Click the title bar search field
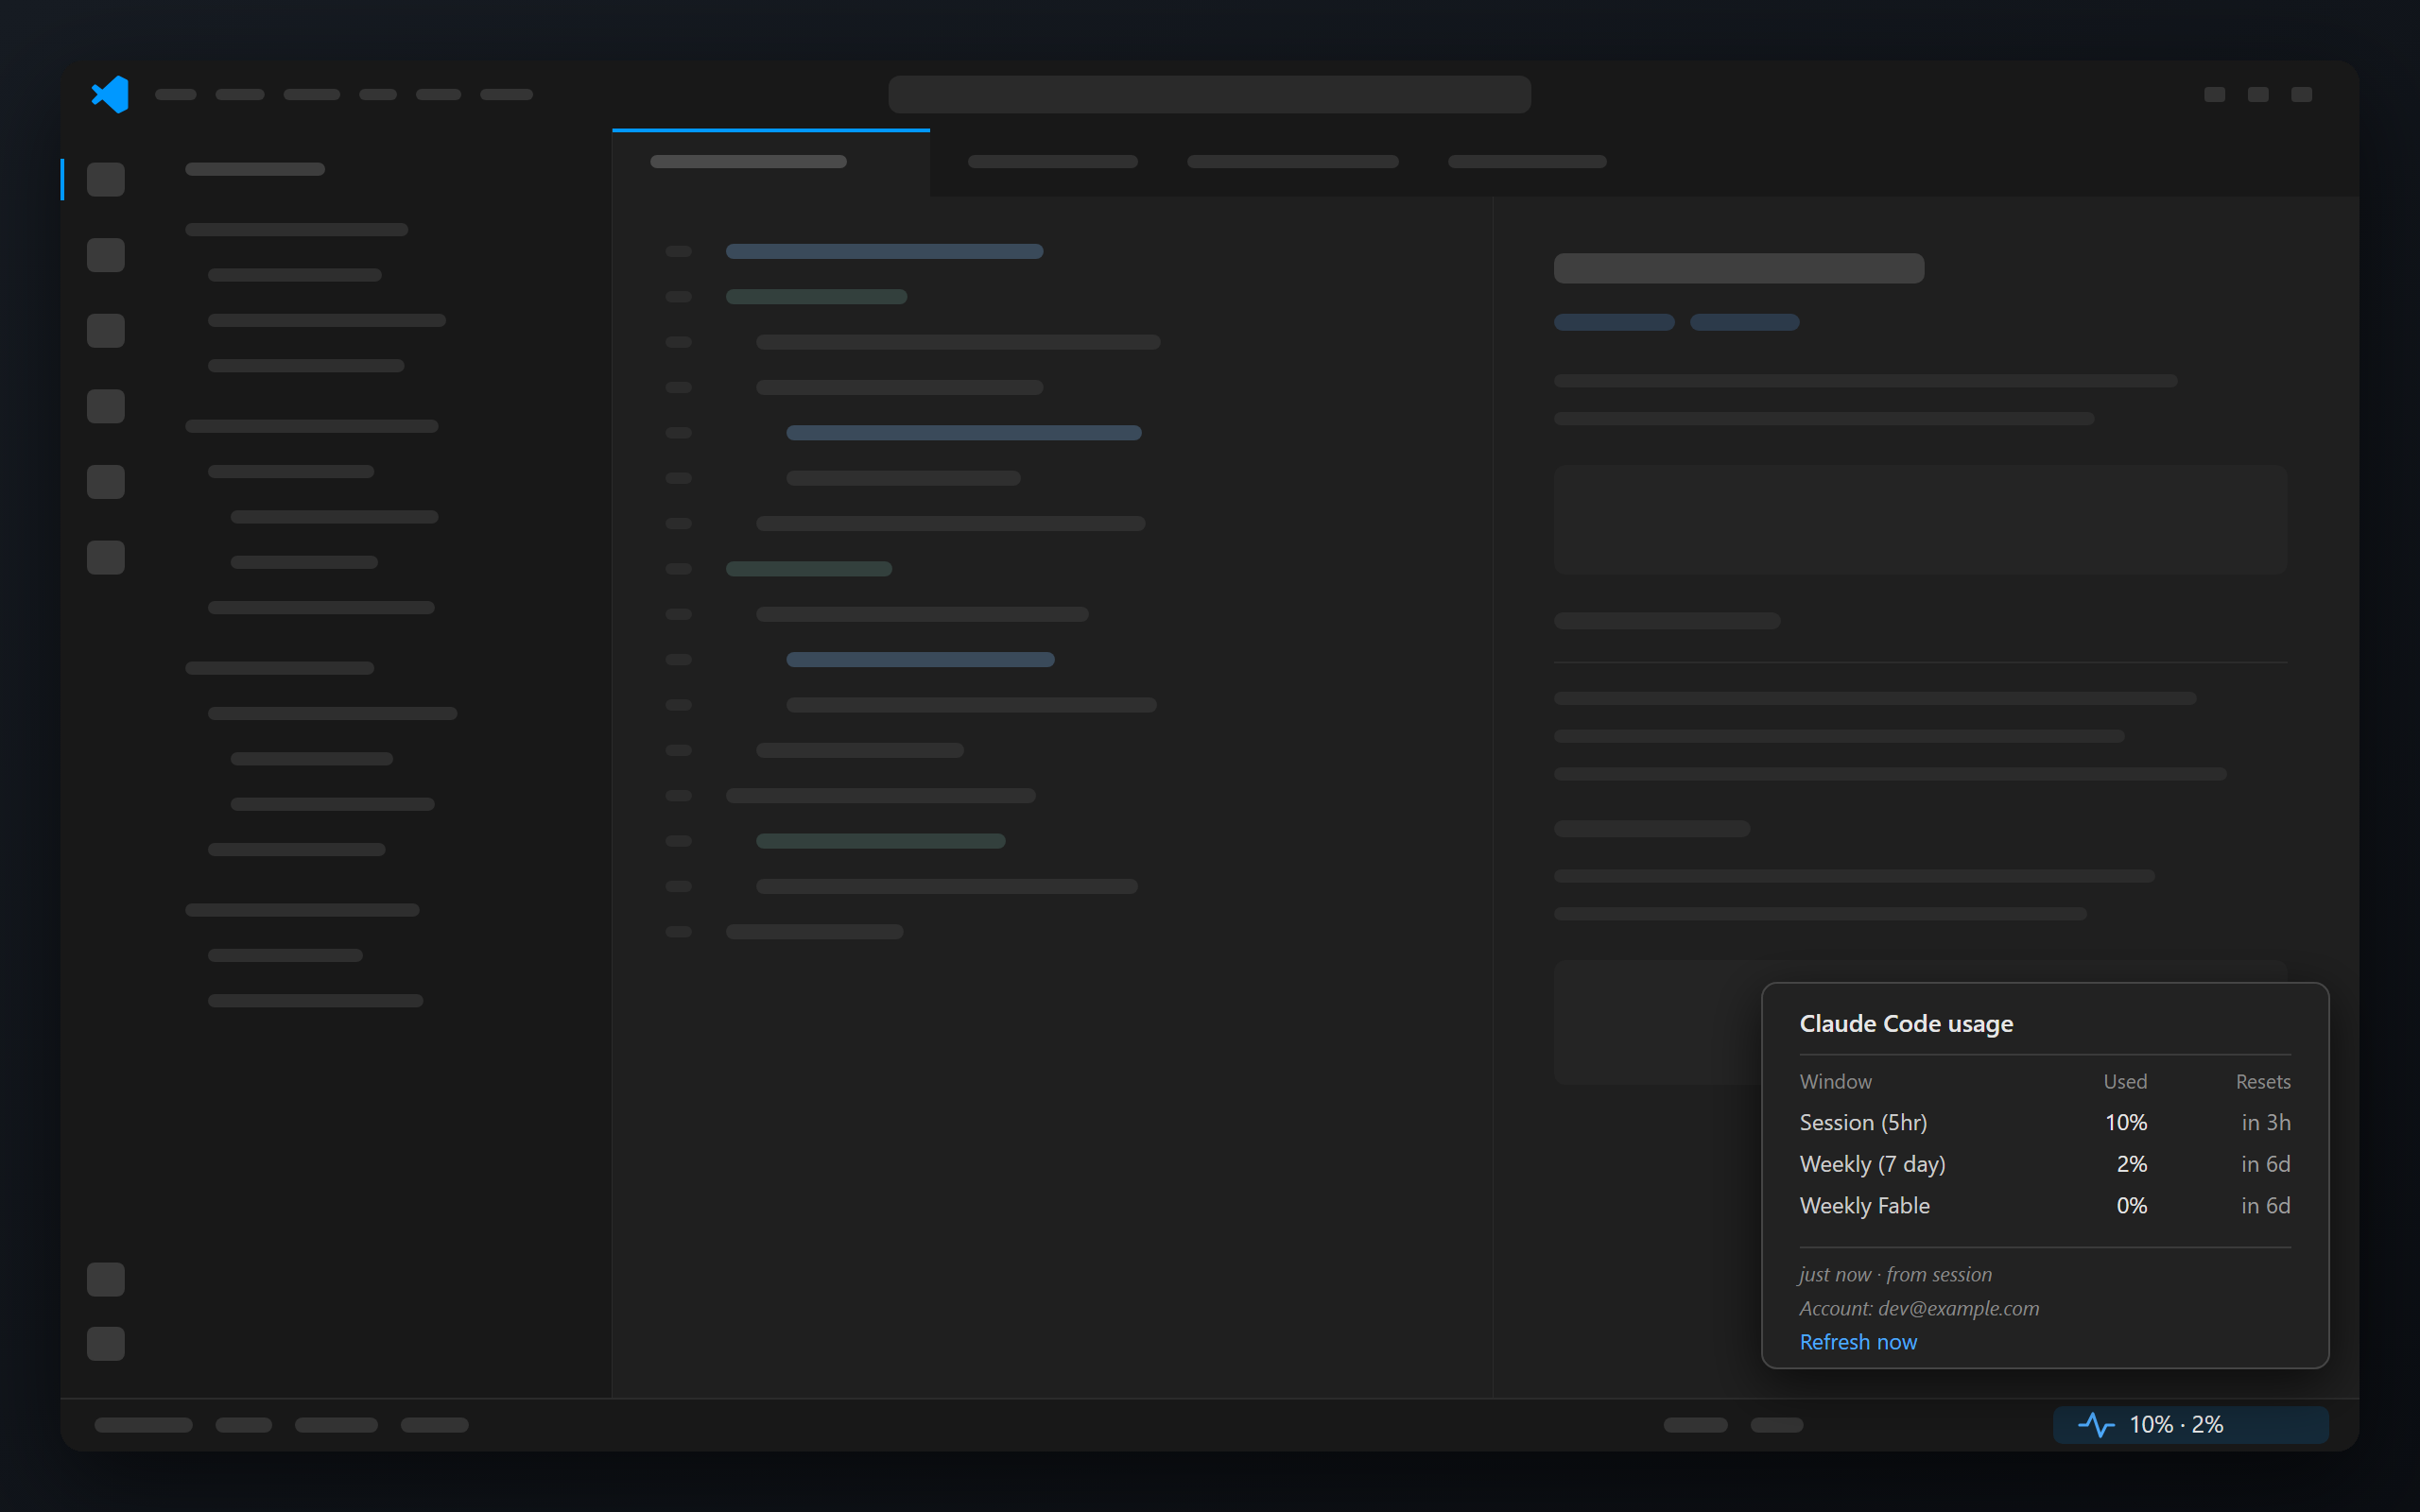Screen dimensions: 2420x1512 (x=1209, y=94)
